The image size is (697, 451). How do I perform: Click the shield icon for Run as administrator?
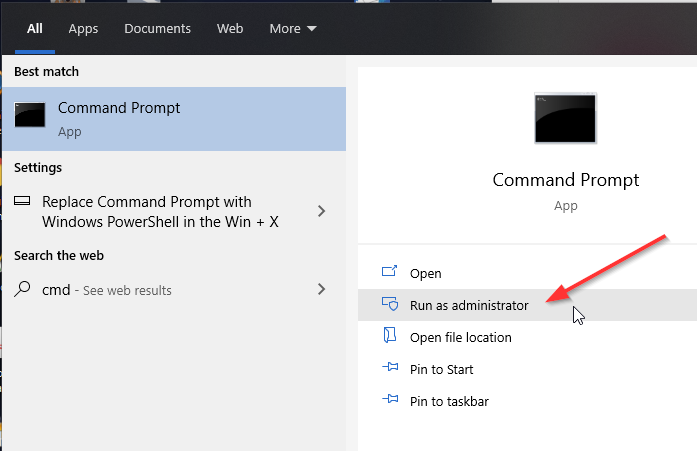coord(390,303)
